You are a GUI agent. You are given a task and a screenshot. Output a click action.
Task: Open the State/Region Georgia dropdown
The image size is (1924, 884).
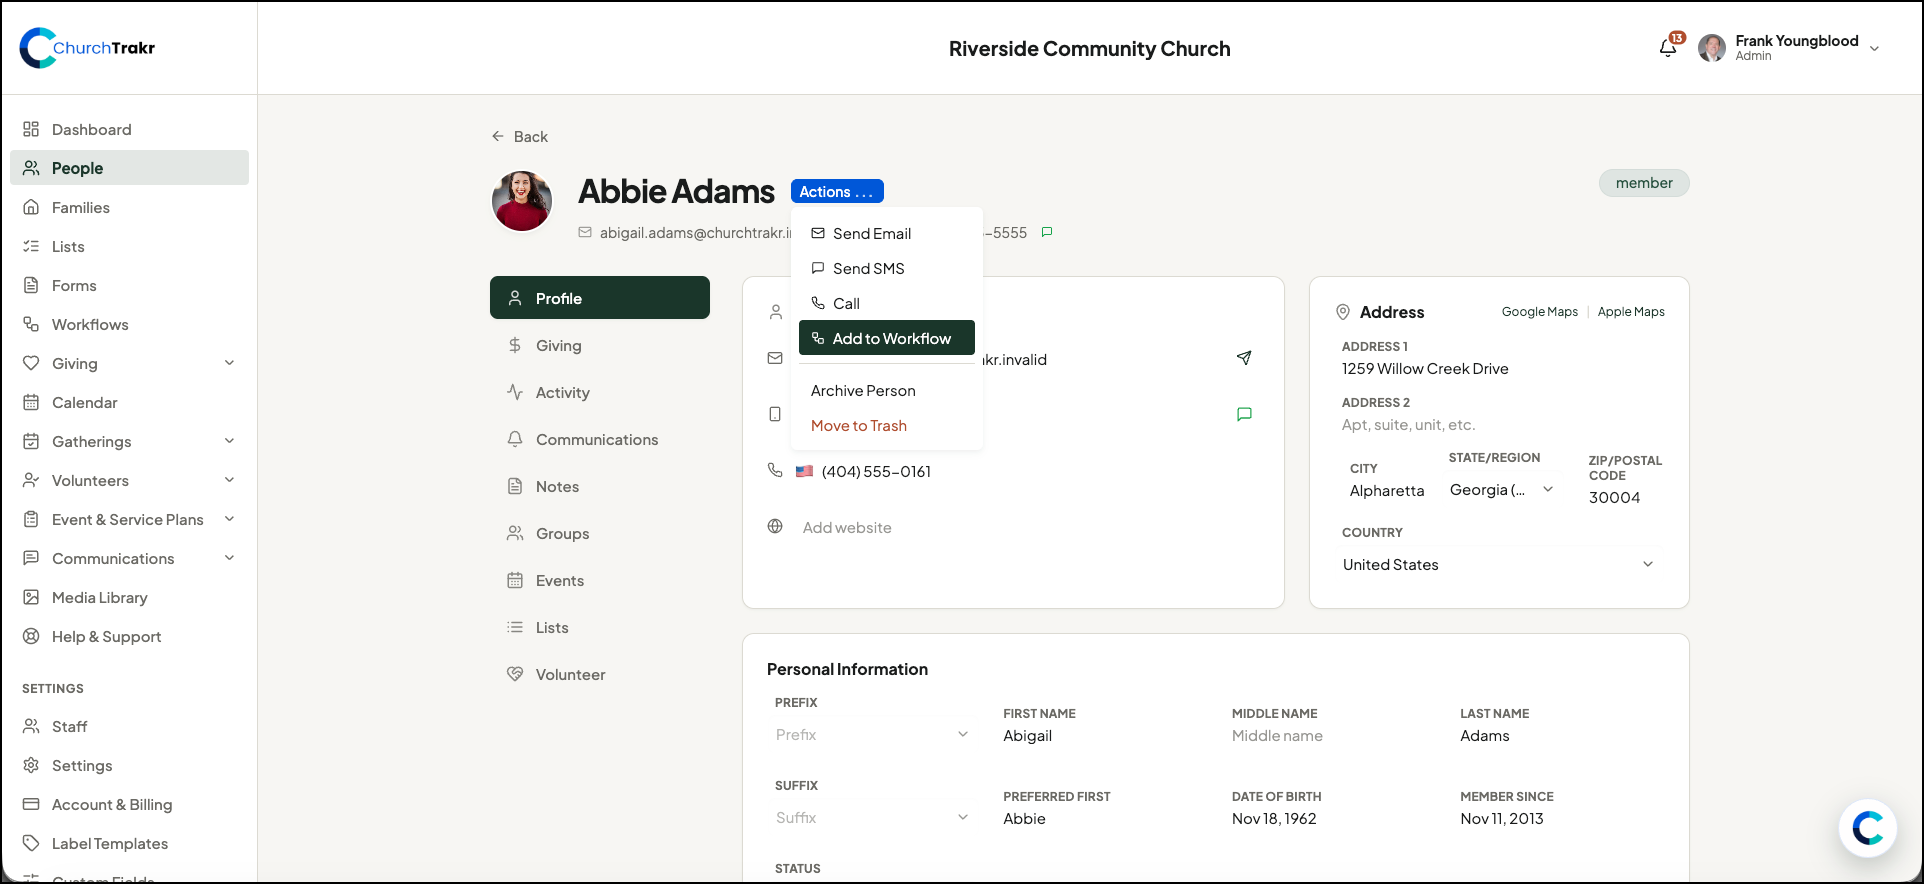pyautogui.click(x=1502, y=490)
